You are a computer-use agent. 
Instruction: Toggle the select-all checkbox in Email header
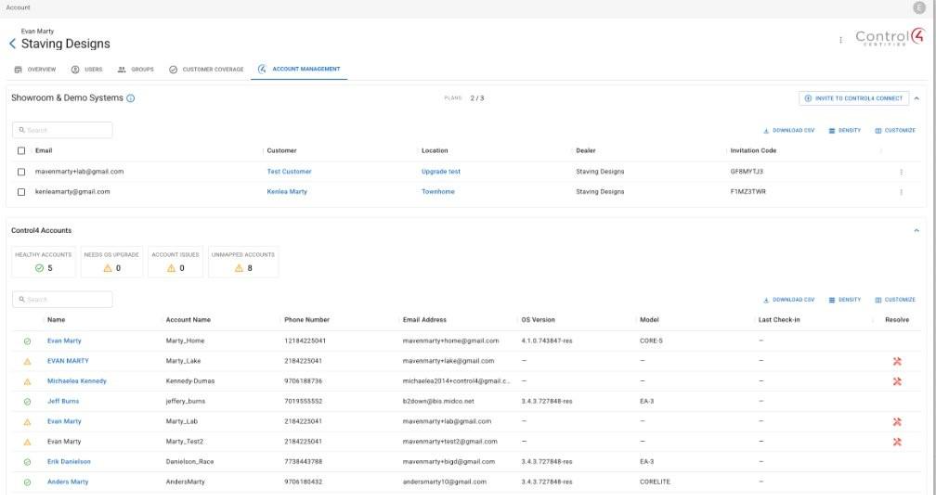tap(21, 151)
